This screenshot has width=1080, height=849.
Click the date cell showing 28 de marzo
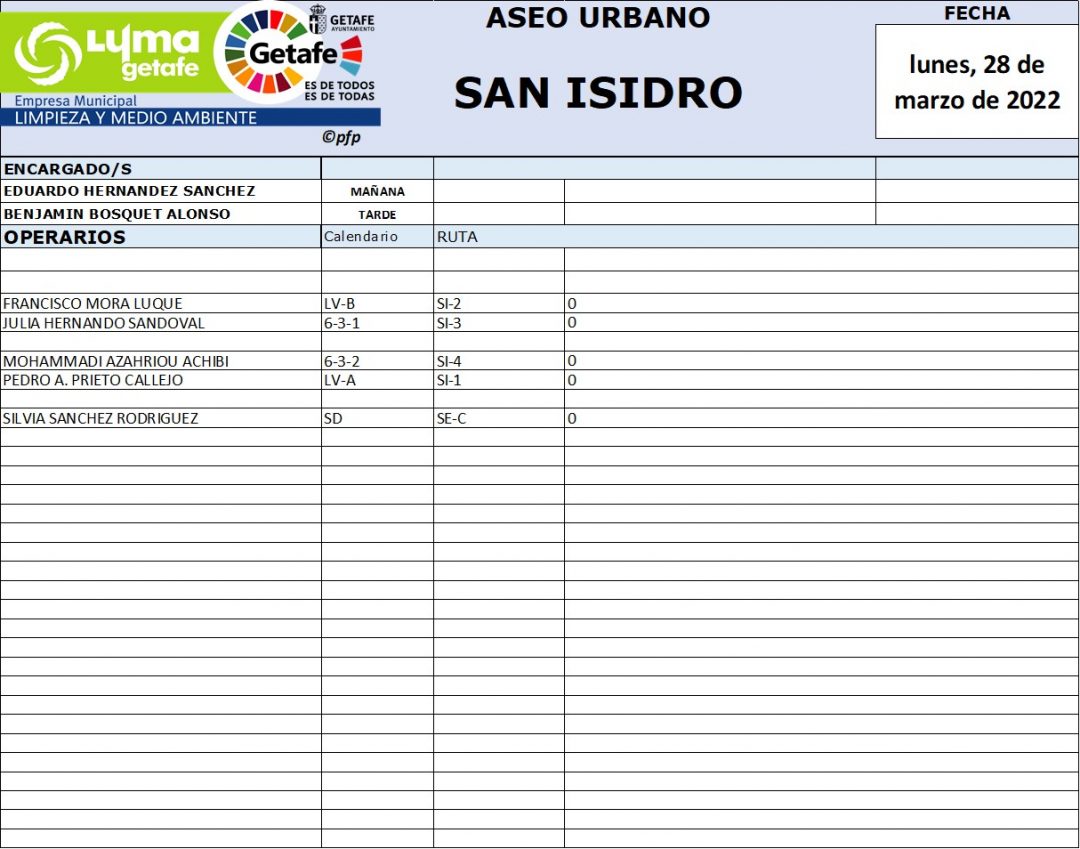976,82
